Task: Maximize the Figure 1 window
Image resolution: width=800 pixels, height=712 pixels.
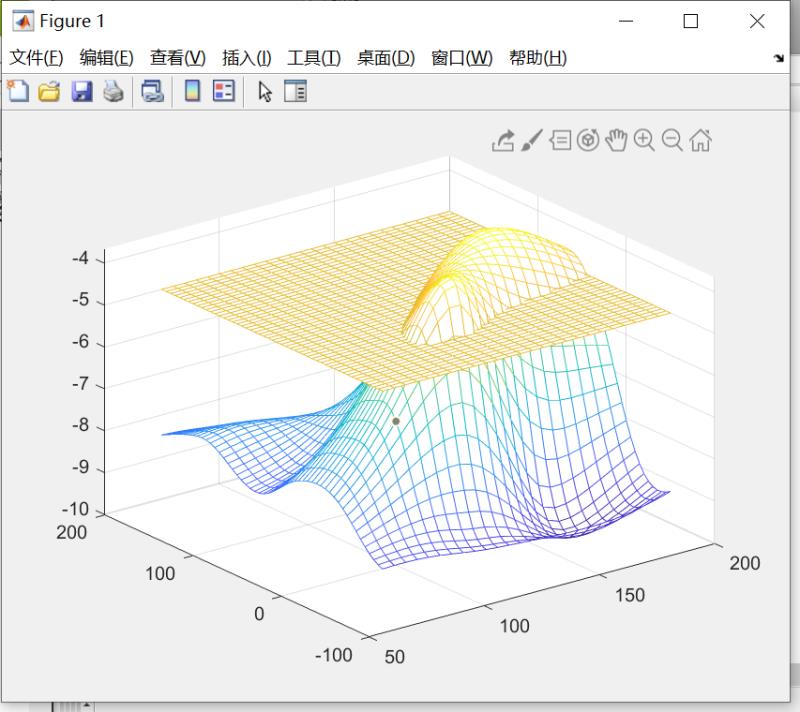Action: coord(691,21)
